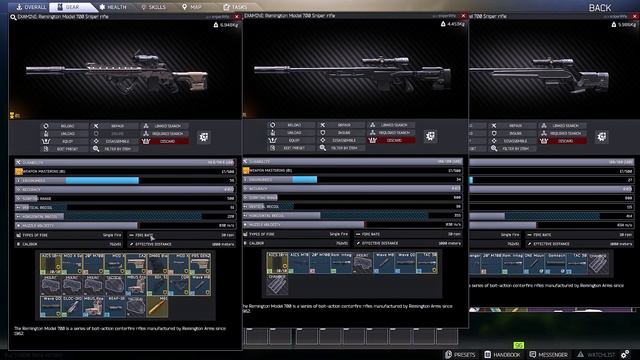Select Rem. Integ slot in middle window

(341, 262)
